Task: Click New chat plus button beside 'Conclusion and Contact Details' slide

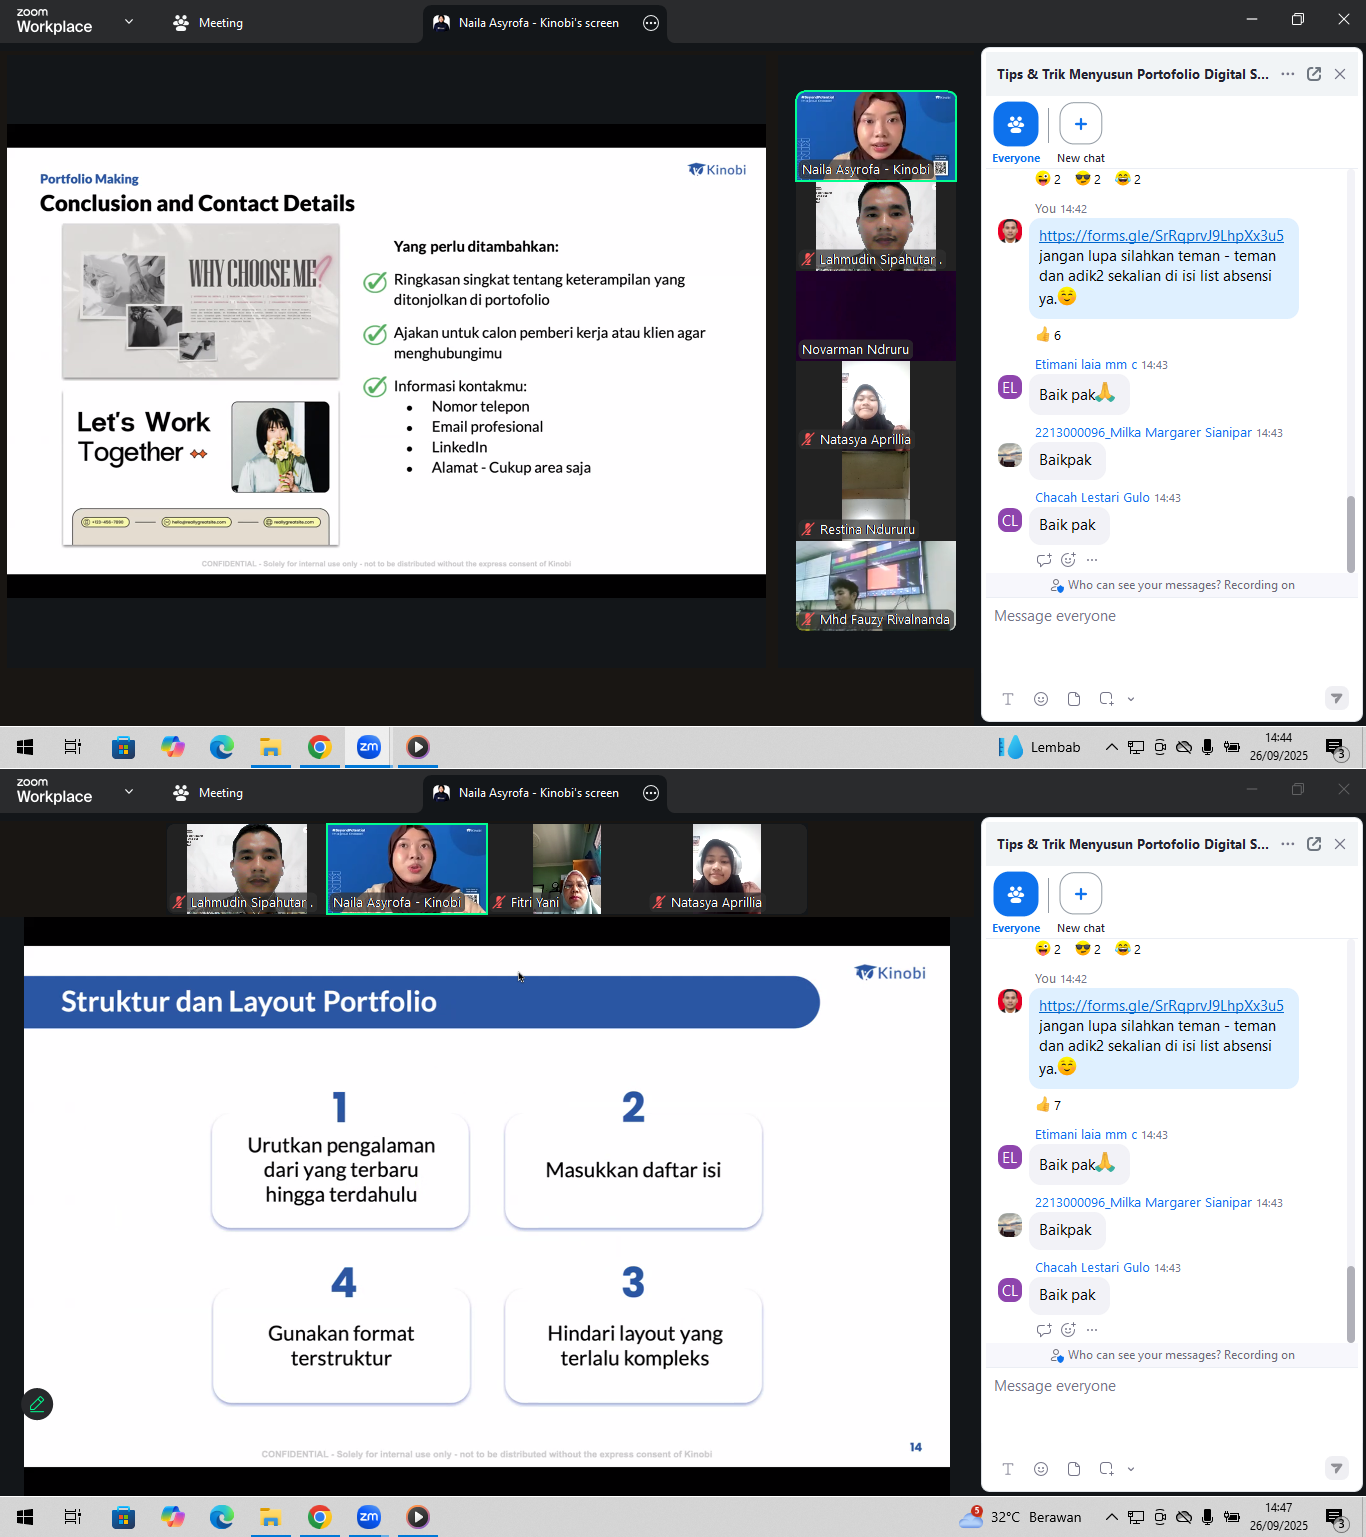Action: click(x=1080, y=124)
